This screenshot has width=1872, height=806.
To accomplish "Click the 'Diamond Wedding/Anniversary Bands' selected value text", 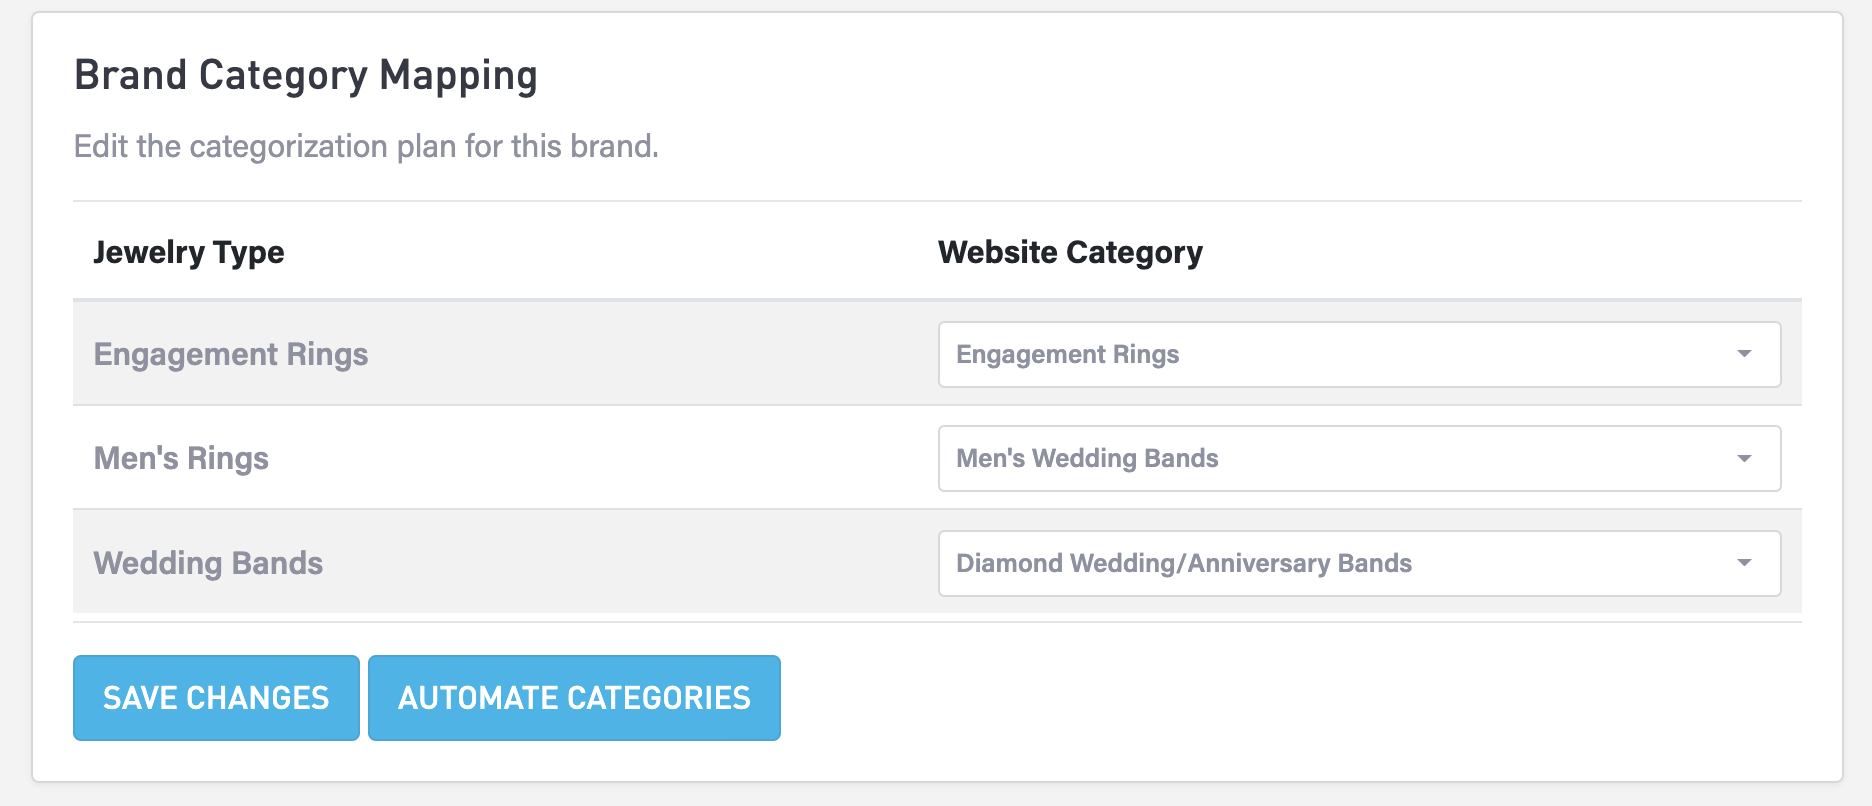I will pos(1184,563).
